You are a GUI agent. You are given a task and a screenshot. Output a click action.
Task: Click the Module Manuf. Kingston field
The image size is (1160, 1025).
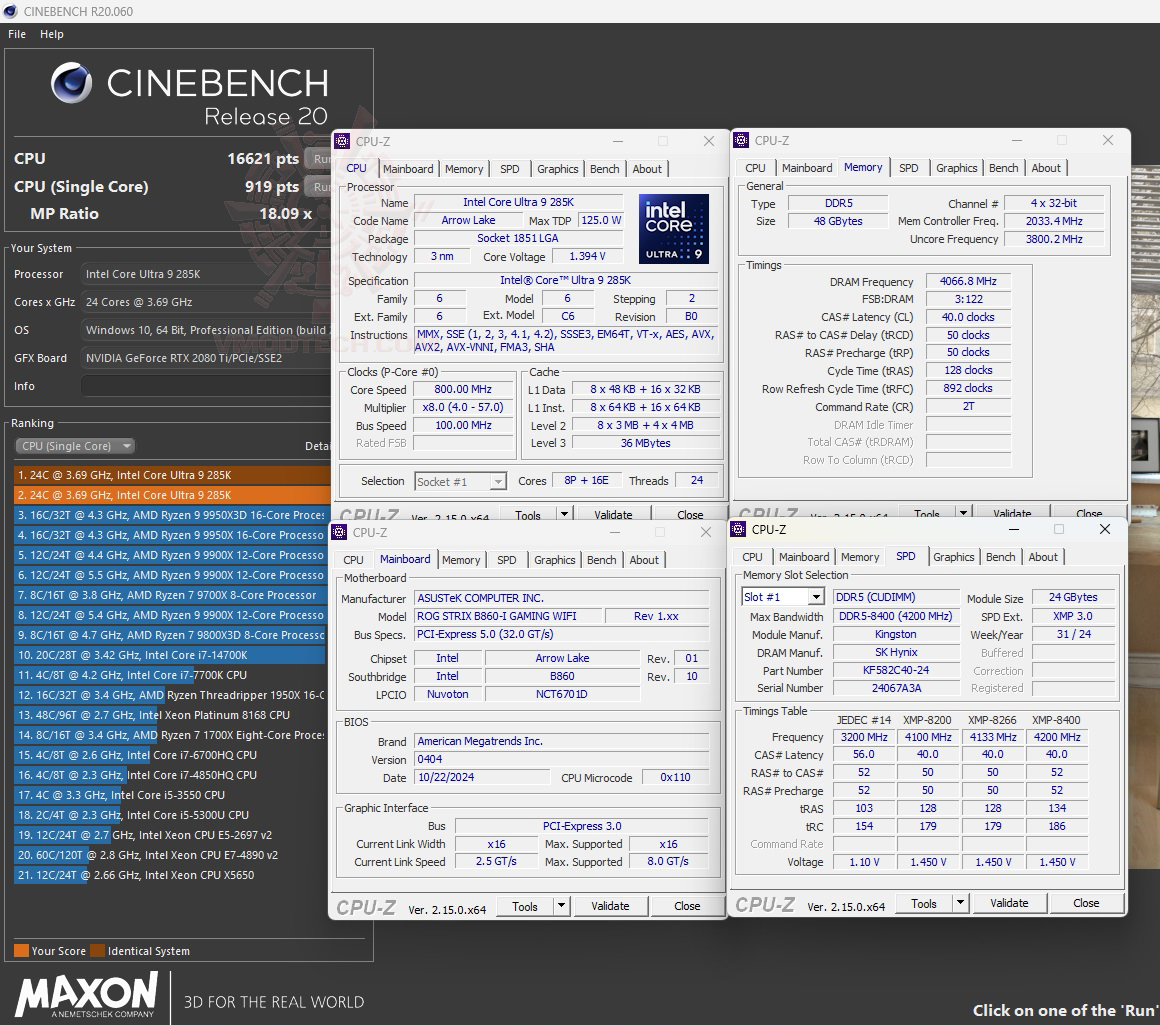point(896,634)
